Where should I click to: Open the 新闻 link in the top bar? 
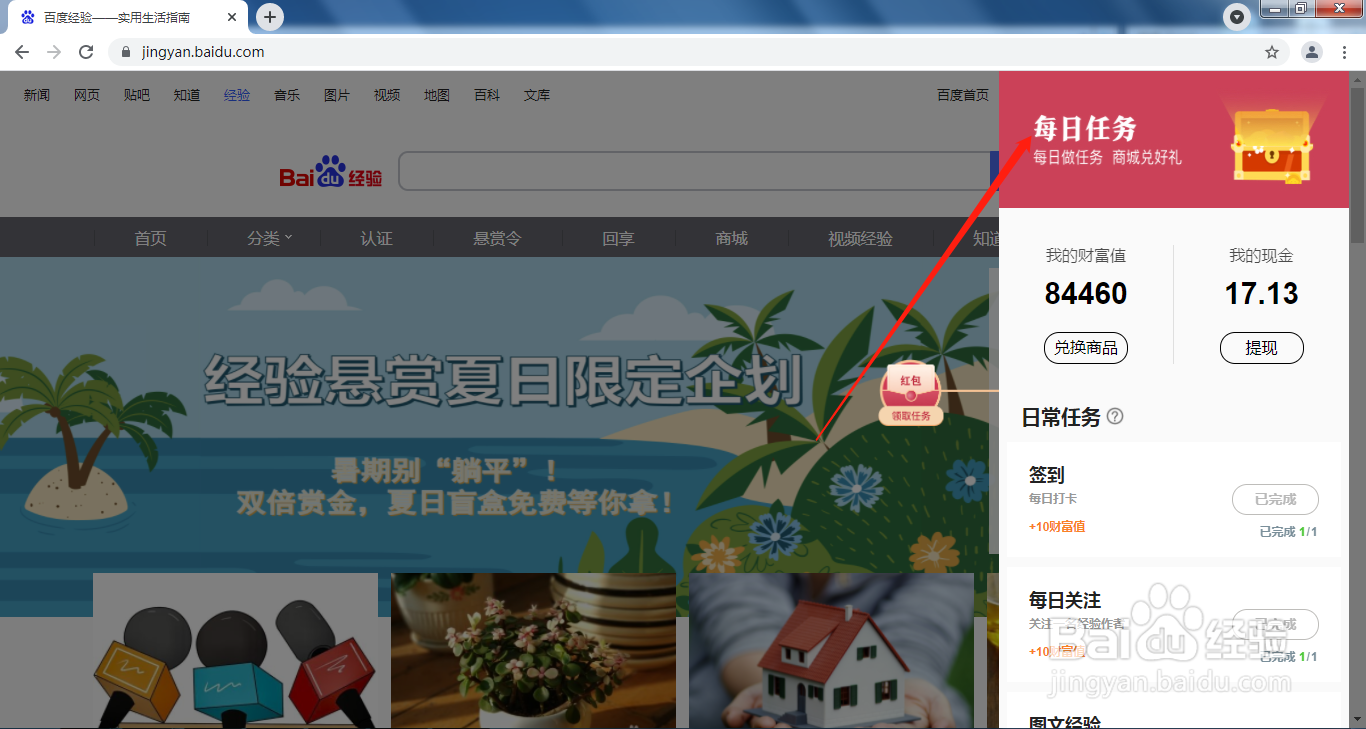click(37, 95)
